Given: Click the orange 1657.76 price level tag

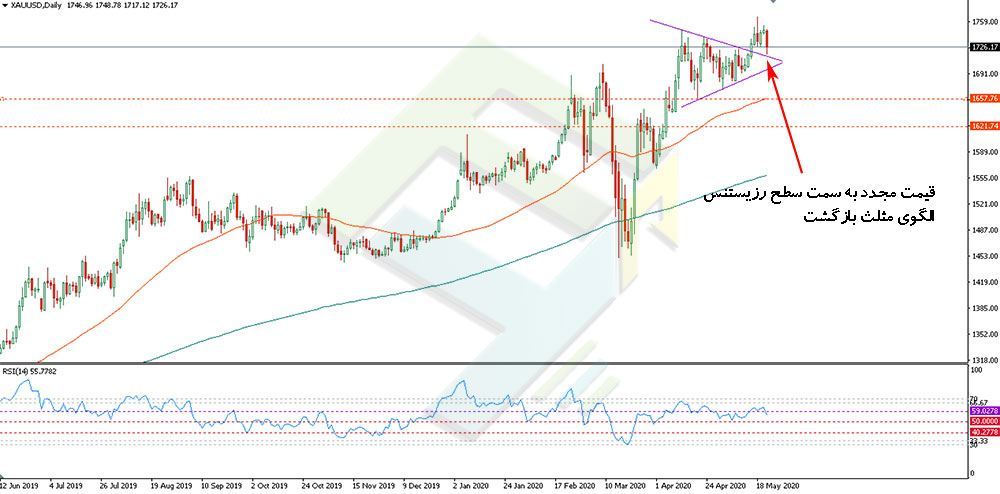Looking at the screenshot, I should [984, 98].
